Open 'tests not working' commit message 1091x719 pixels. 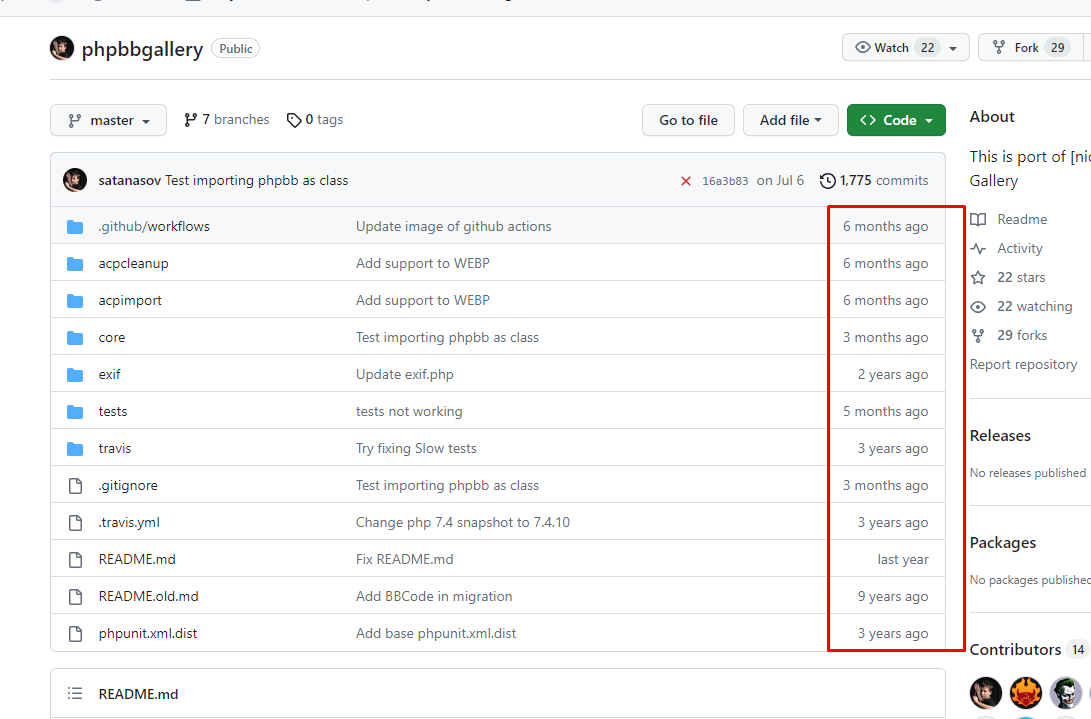(409, 411)
